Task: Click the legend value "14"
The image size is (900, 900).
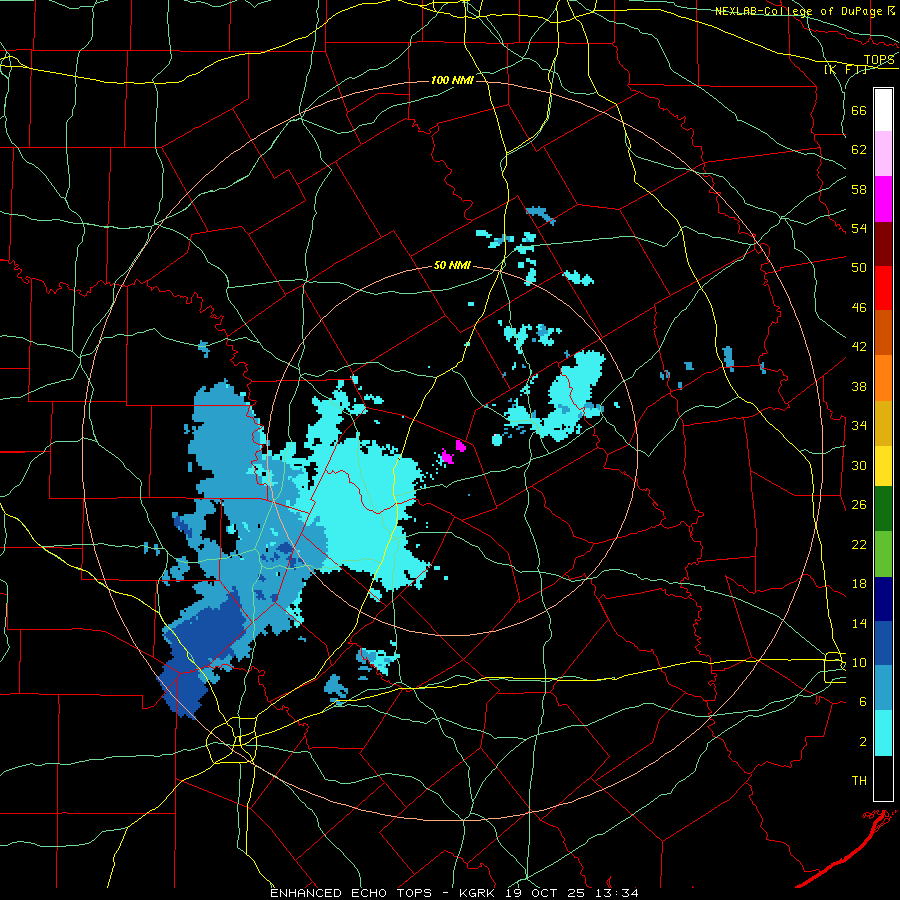Action: tap(859, 623)
